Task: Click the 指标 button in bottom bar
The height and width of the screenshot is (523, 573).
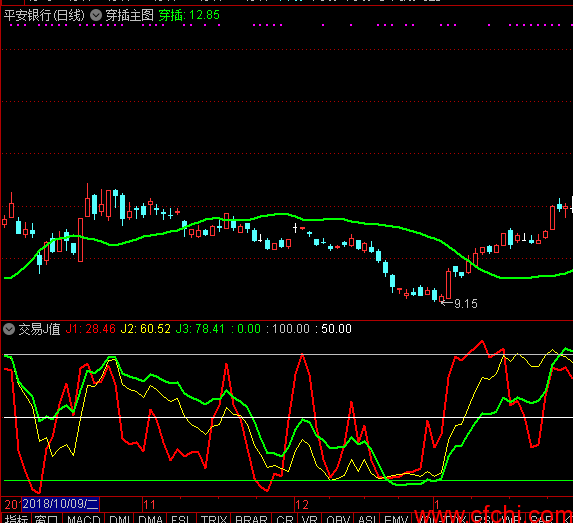Action: pos(17,519)
